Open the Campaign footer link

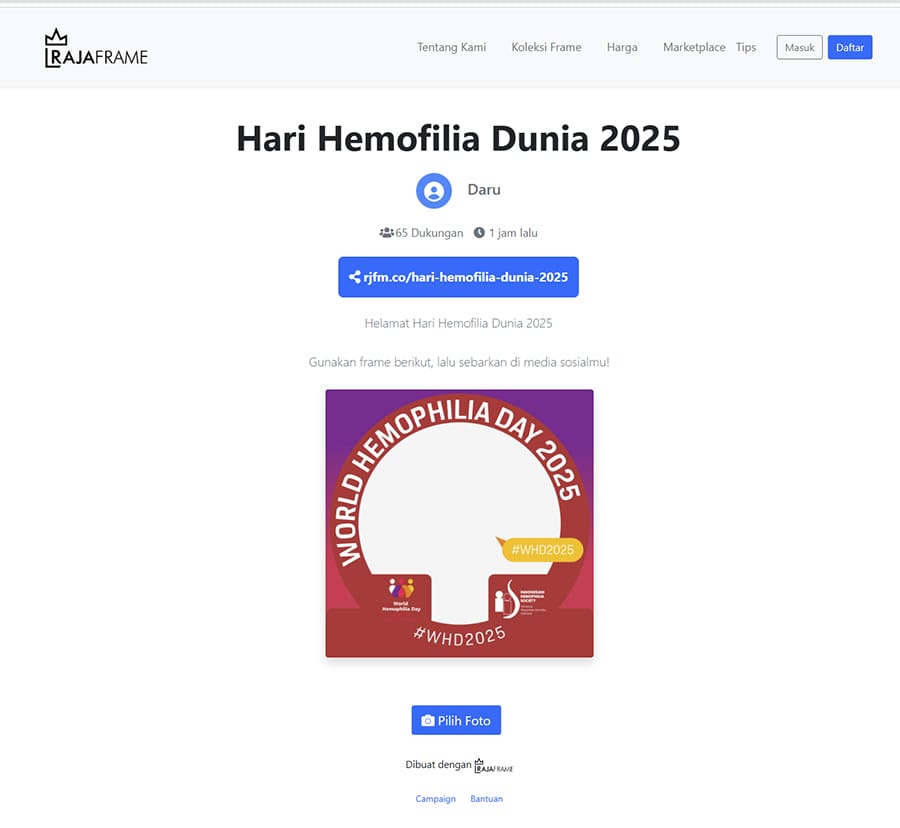pyautogui.click(x=435, y=799)
